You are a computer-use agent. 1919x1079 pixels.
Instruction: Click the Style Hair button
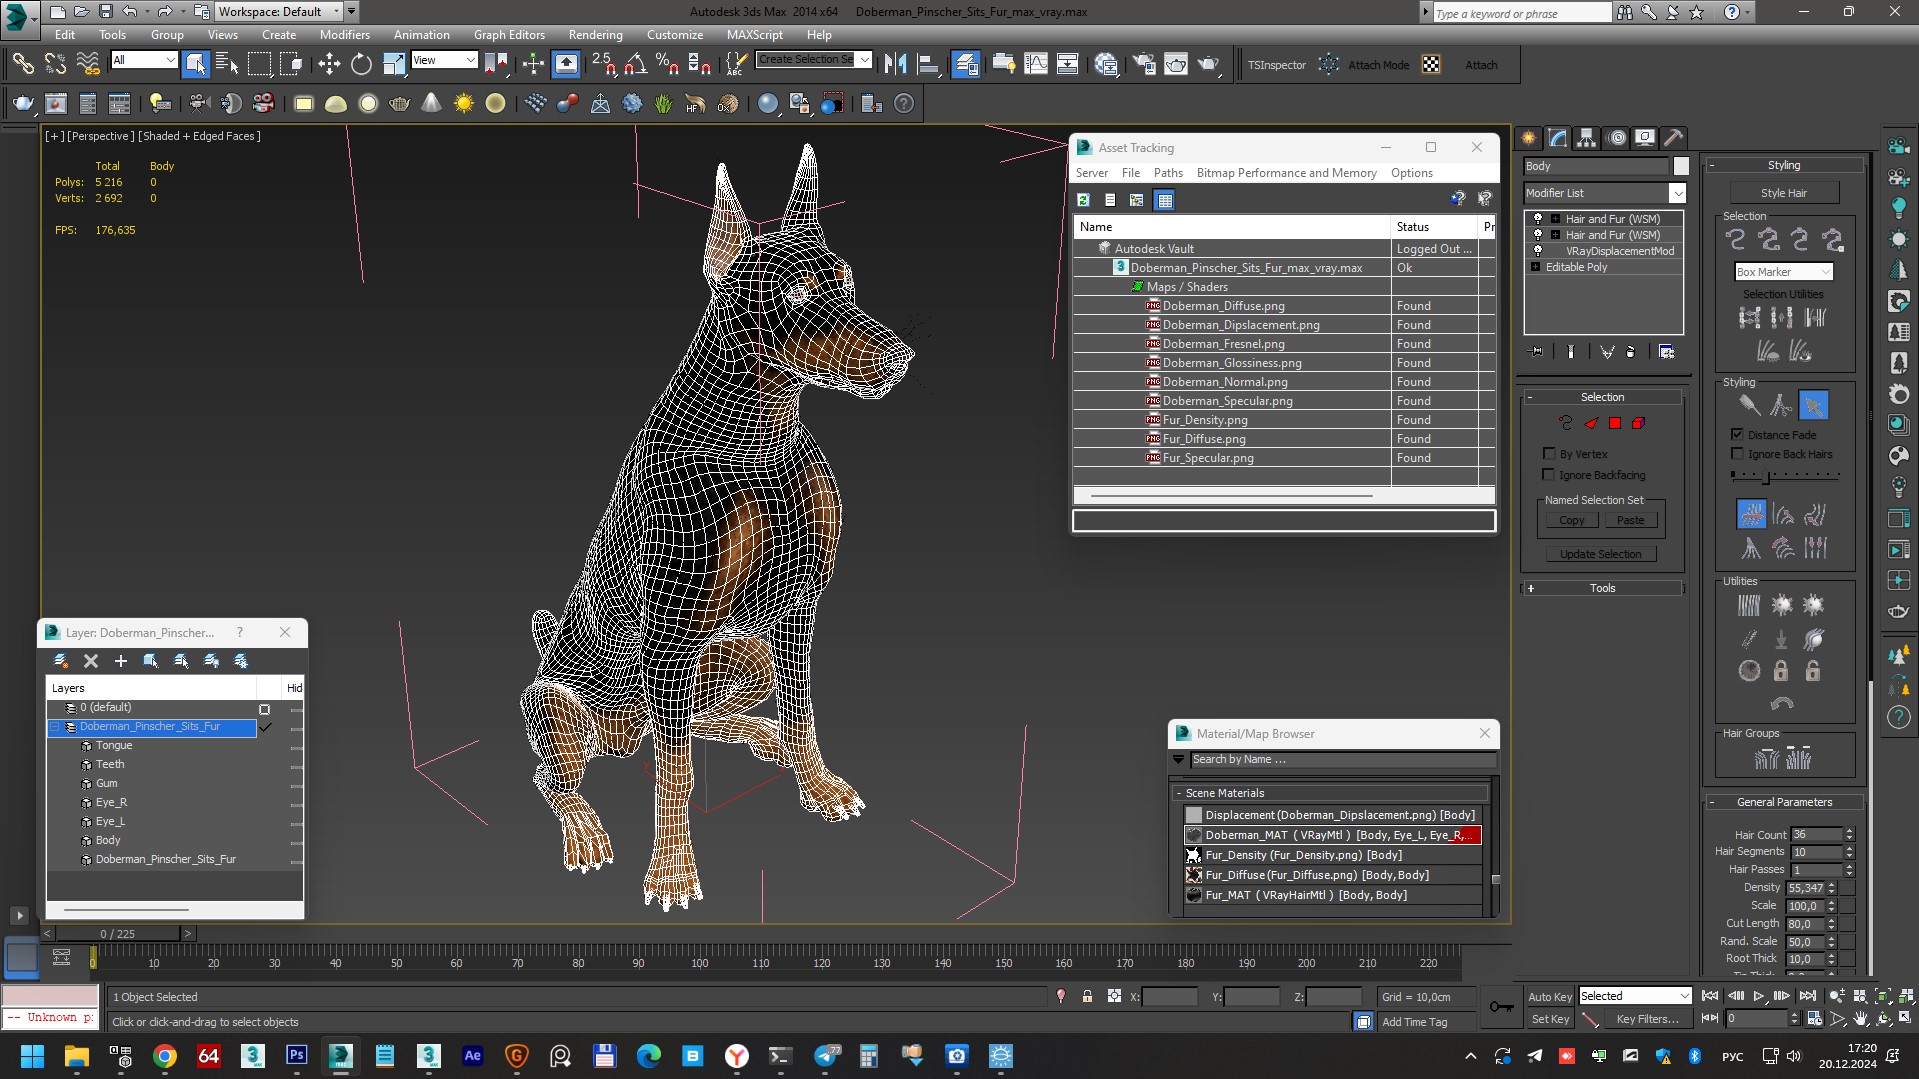(1783, 193)
